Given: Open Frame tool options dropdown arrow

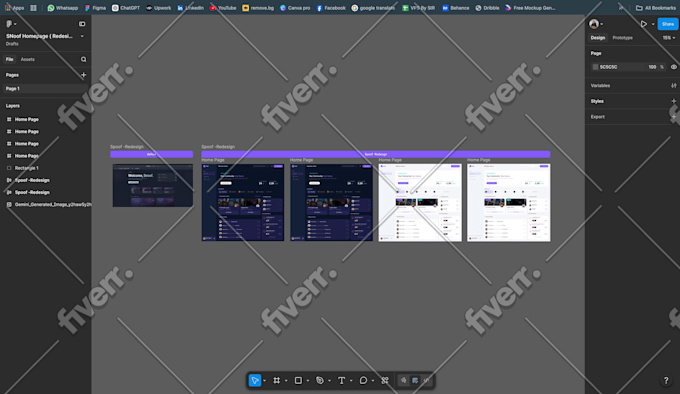Looking at the screenshot, I should pos(286,381).
